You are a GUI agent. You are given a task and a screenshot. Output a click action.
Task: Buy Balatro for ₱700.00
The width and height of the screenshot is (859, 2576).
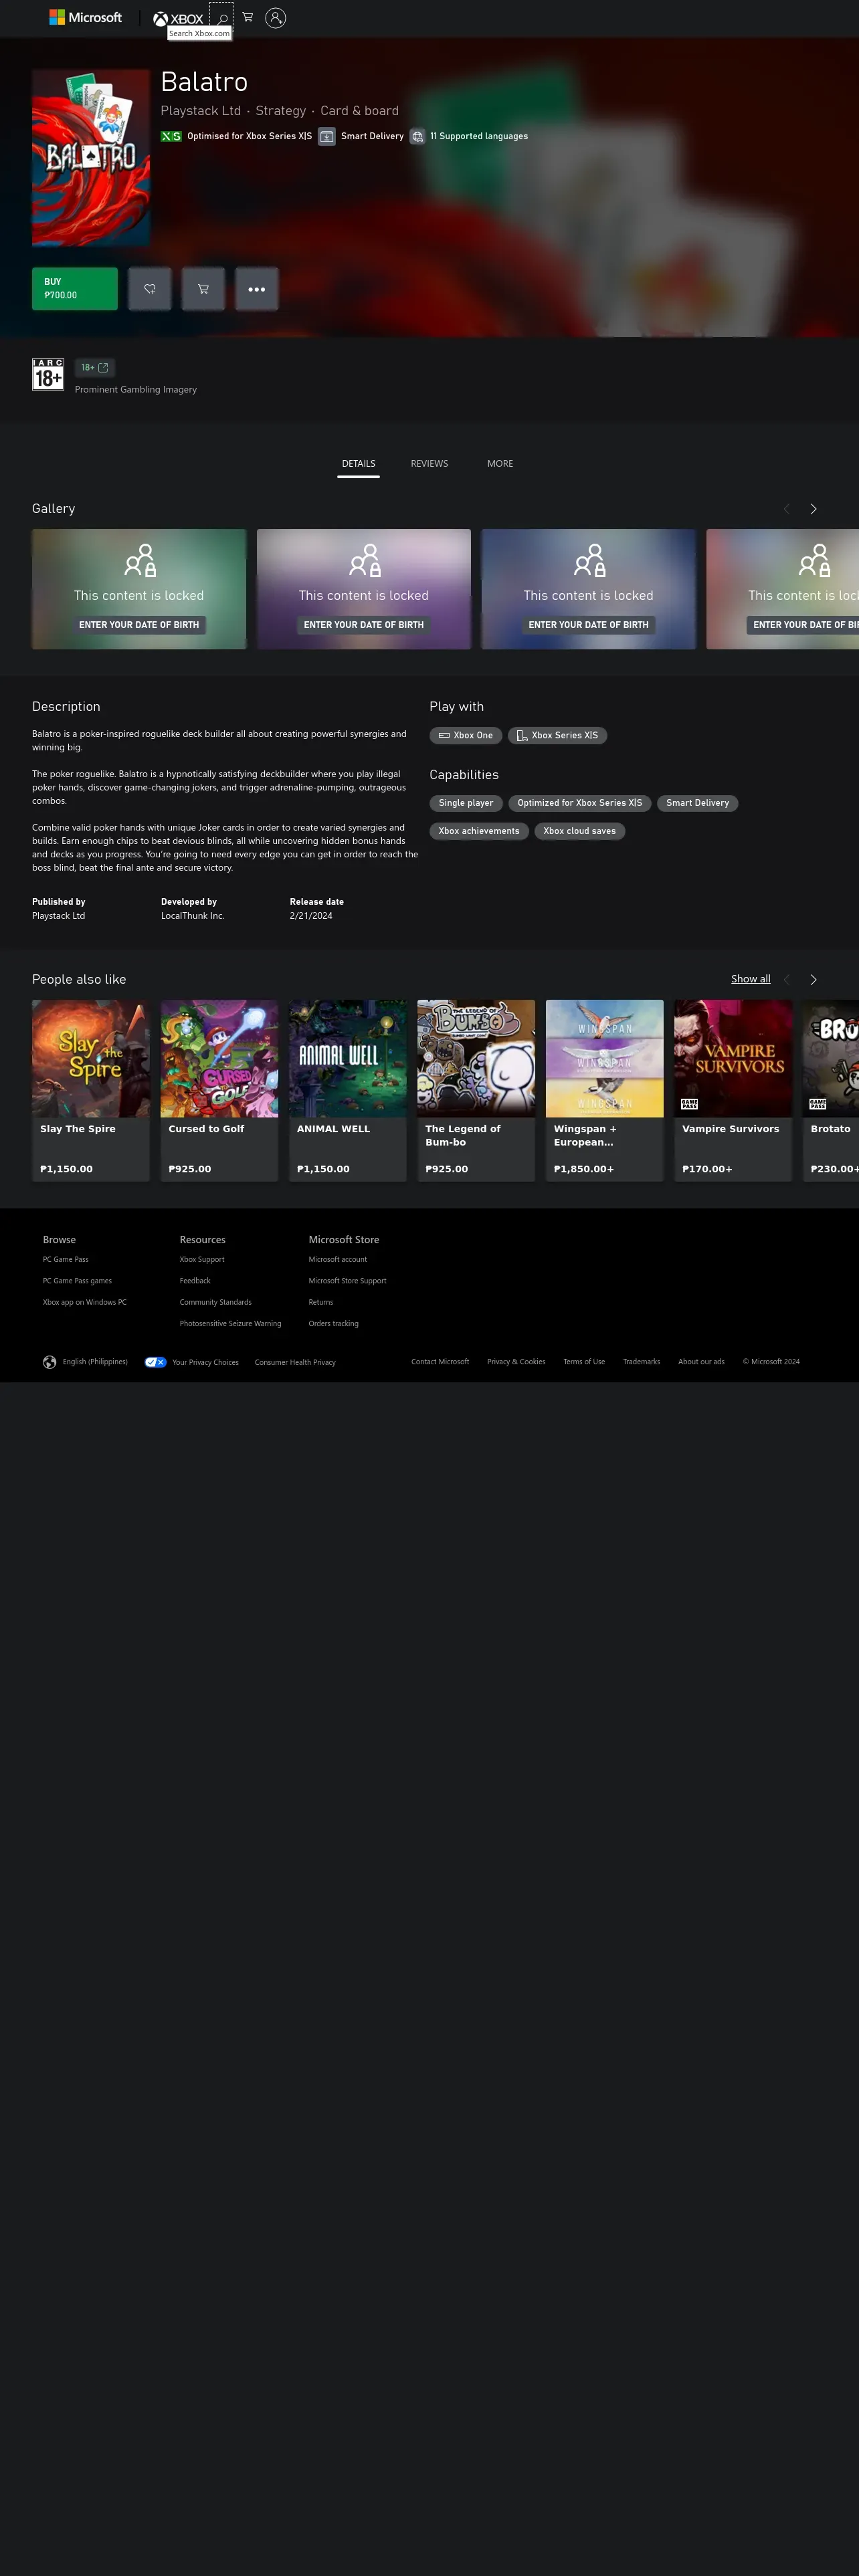coord(75,289)
